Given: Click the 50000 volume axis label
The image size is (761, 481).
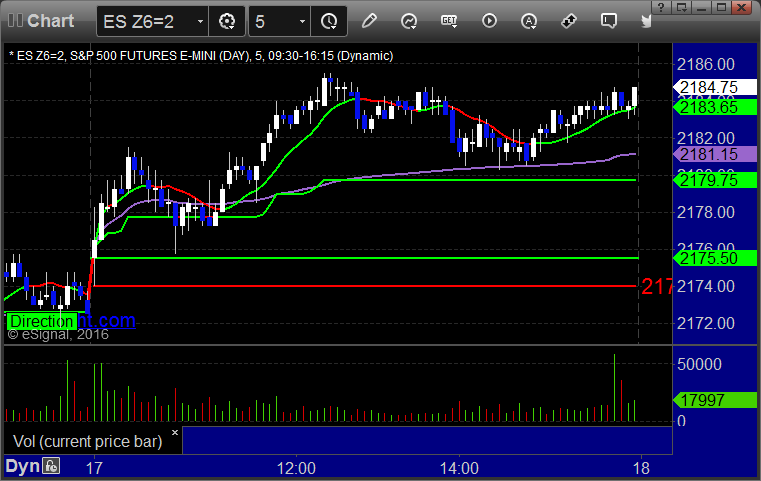Looking at the screenshot, I should 699,364.
